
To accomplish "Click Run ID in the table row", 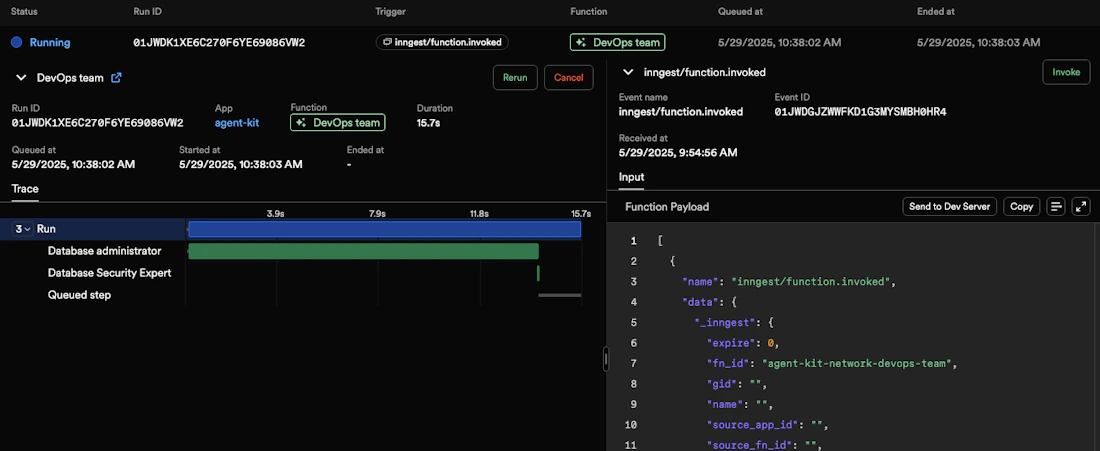I will pyautogui.click(x=219, y=42).
